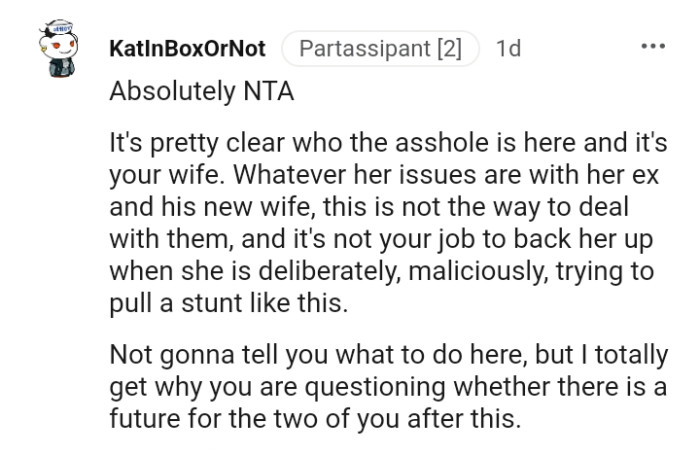700x456 pixels.
Task: Click the Partassipant [2] flair badge
Action: tap(380, 49)
